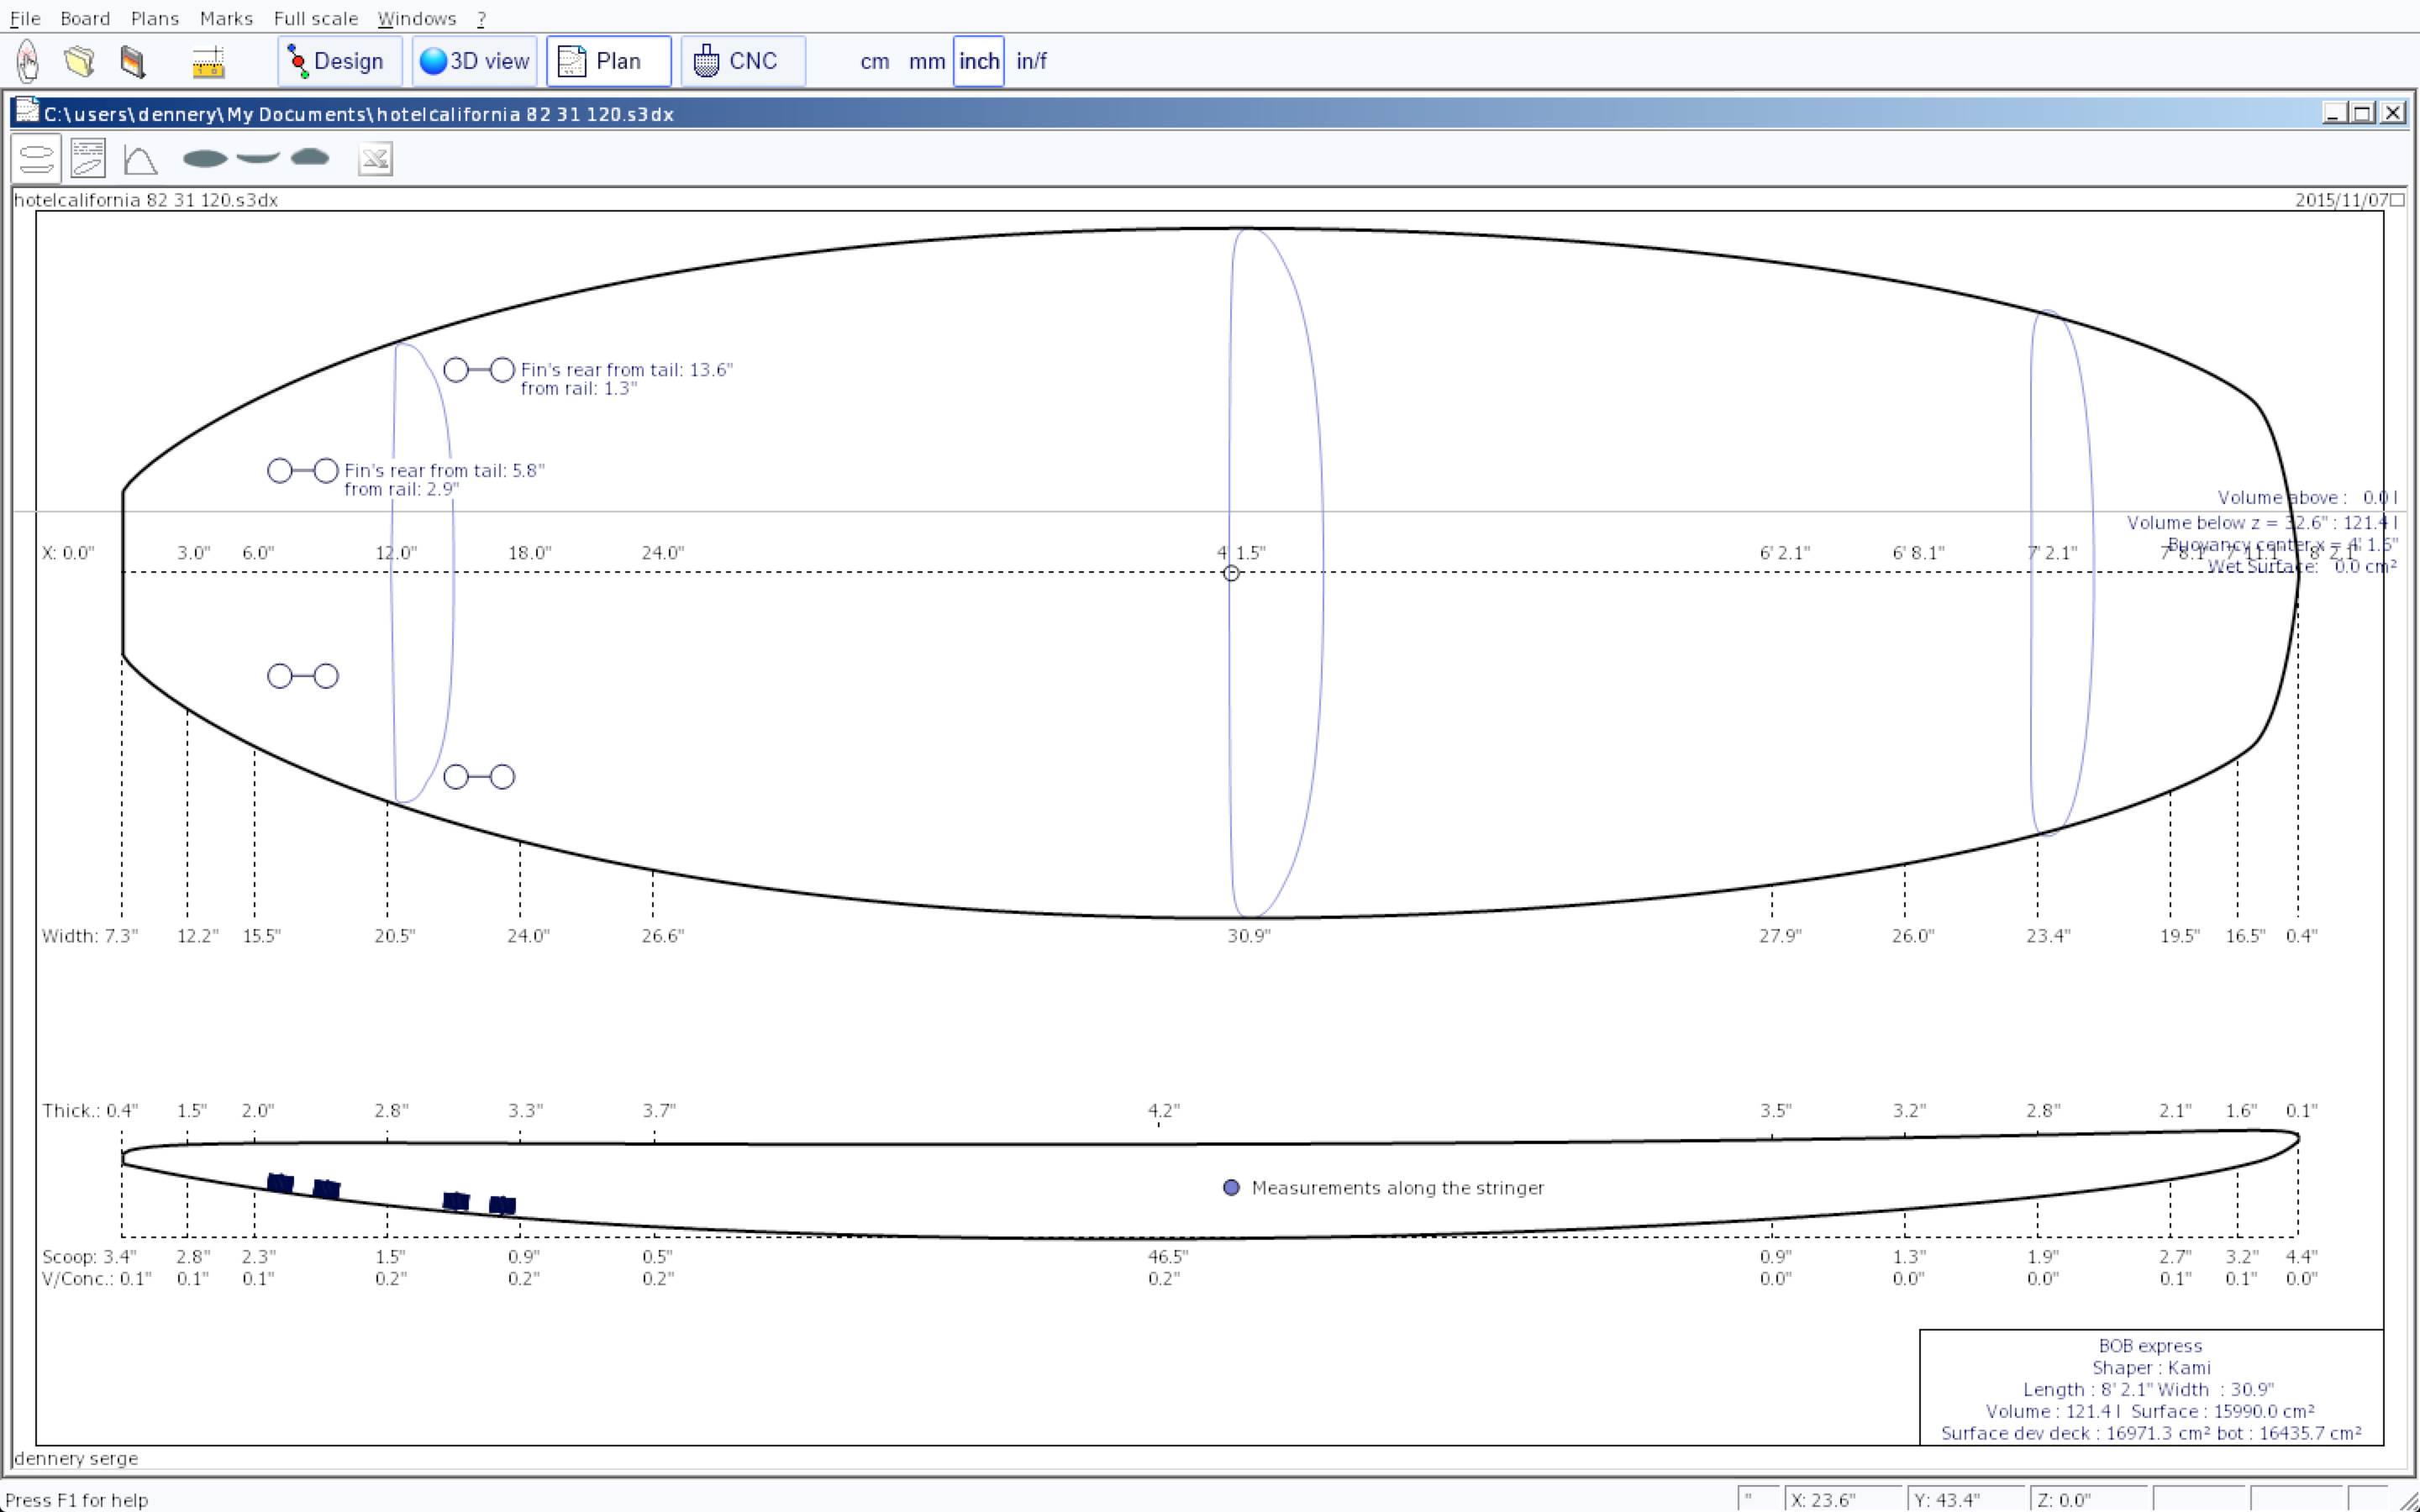Click the buoyancy center marker on stringer
The image size is (2420, 1512).
[x=1231, y=573]
